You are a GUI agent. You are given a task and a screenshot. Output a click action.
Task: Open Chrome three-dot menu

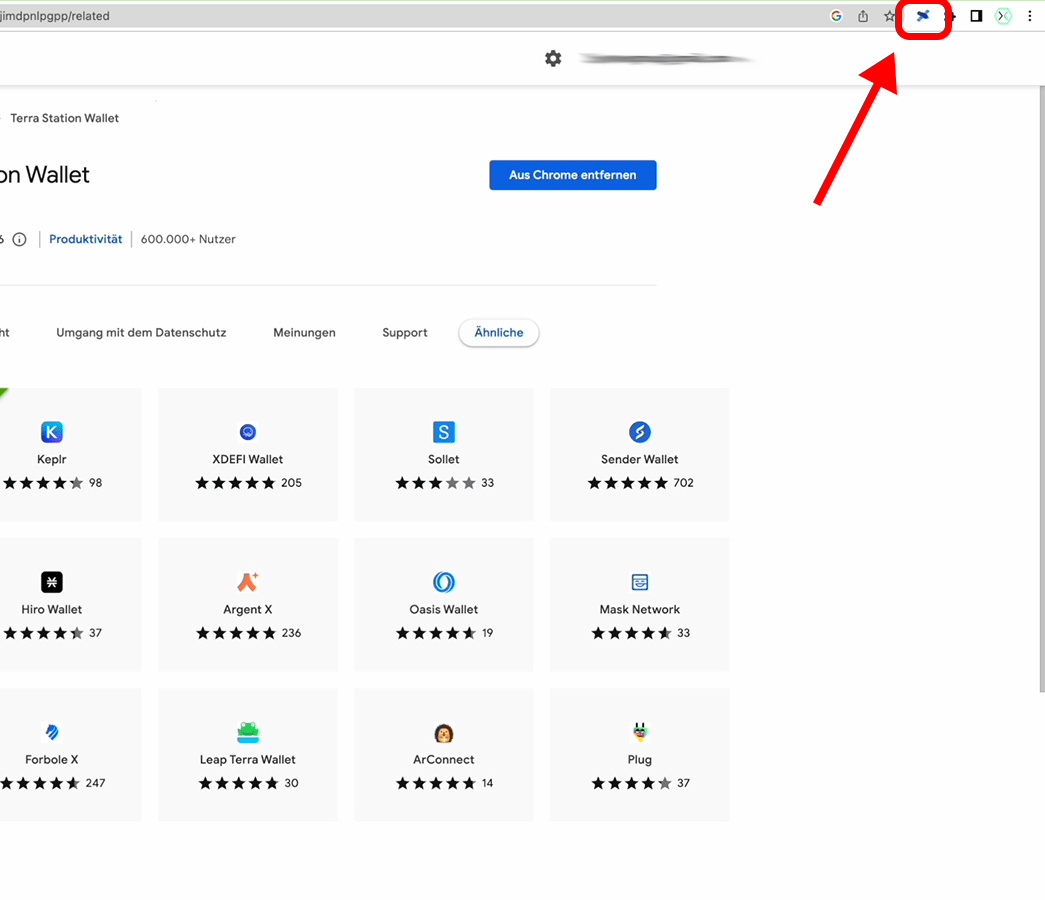coord(1030,16)
